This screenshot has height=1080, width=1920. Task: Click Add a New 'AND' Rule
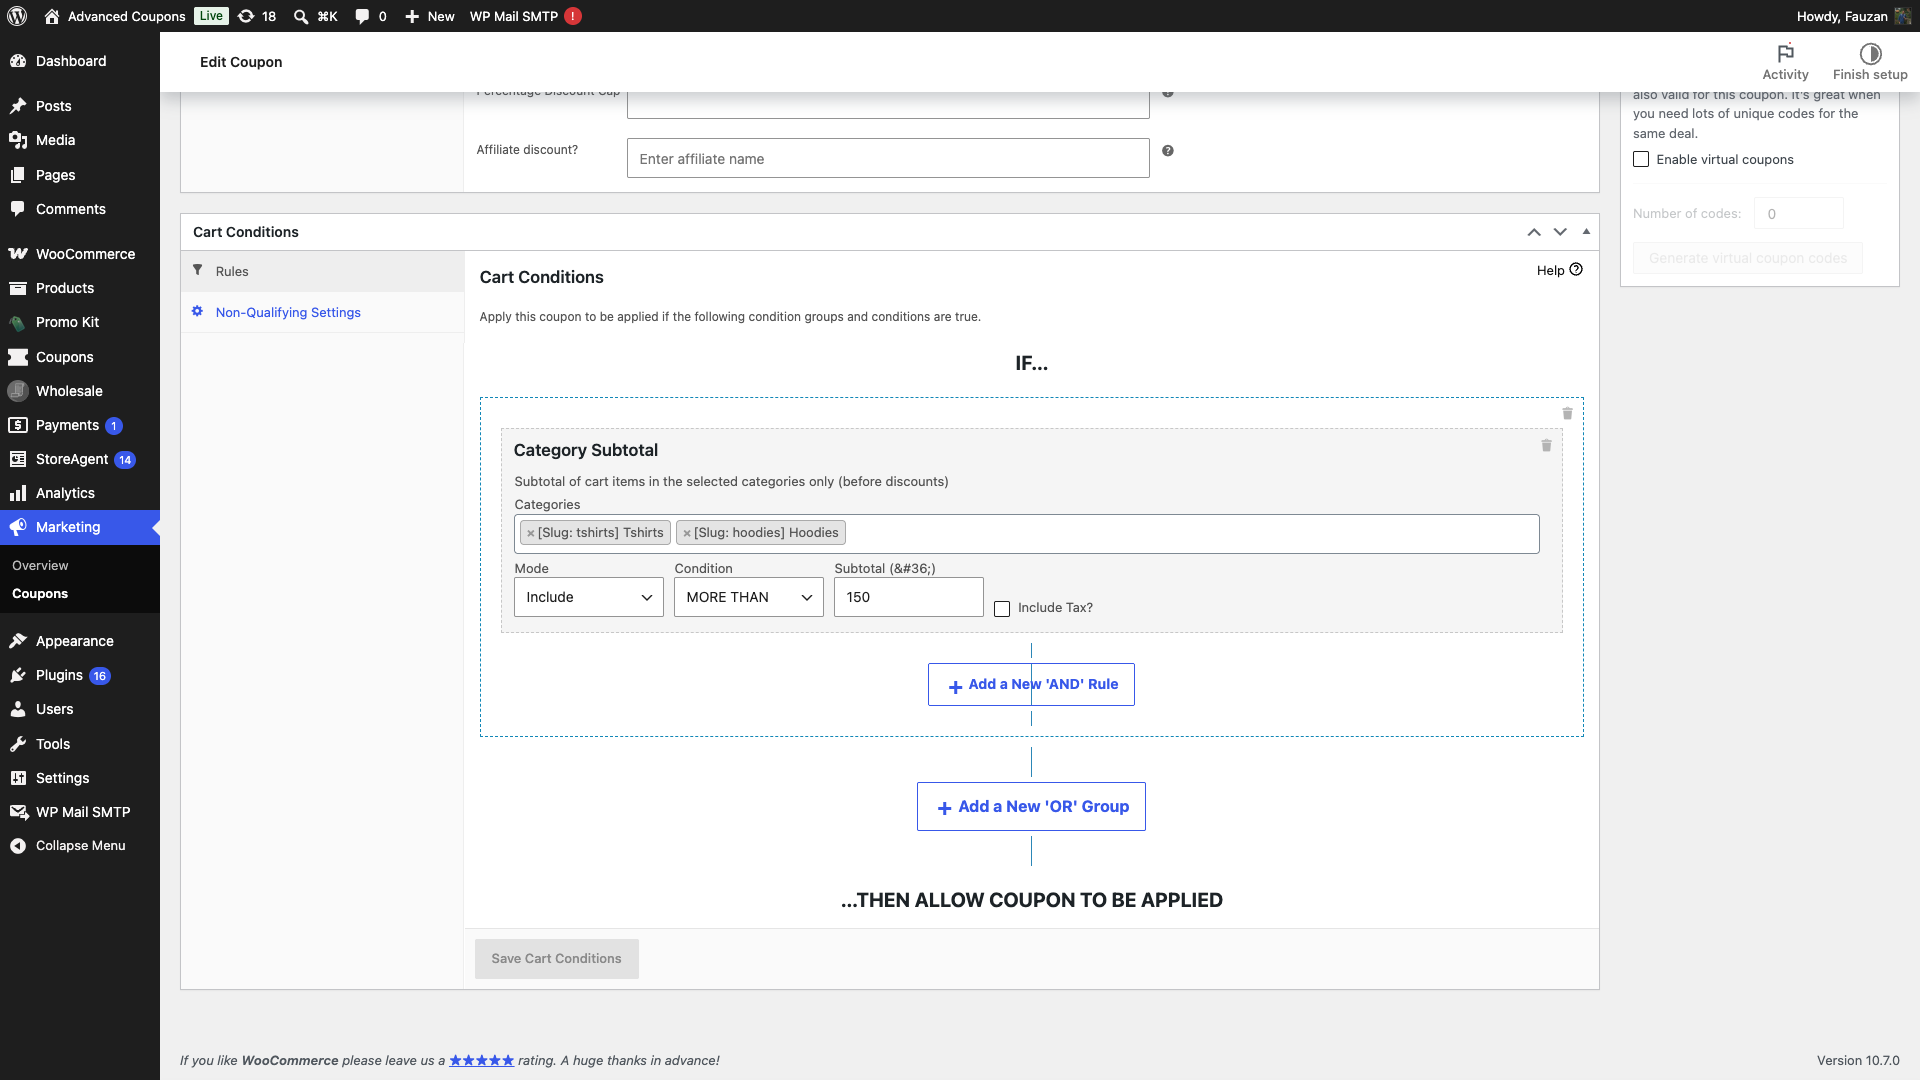click(1031, 684)
